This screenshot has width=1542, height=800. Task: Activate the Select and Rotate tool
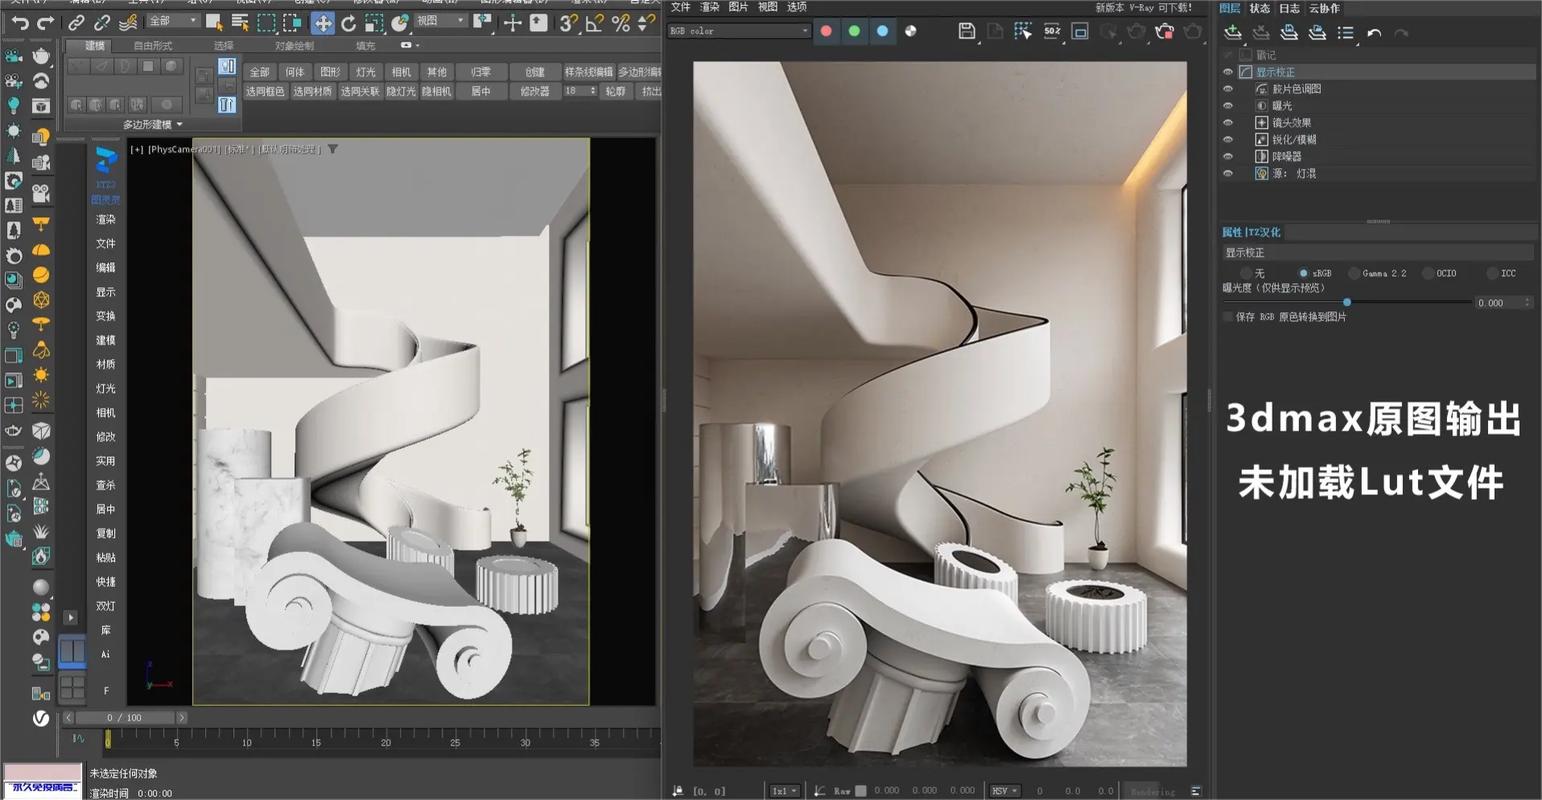point(348,22)
